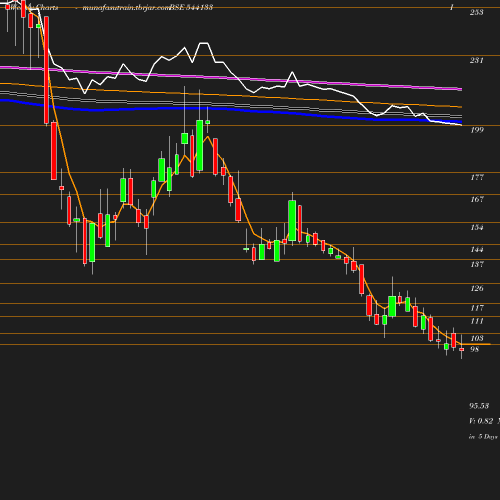Select the "199" price level label
Viewport: 500px width, 500px height.
(477, 130)
